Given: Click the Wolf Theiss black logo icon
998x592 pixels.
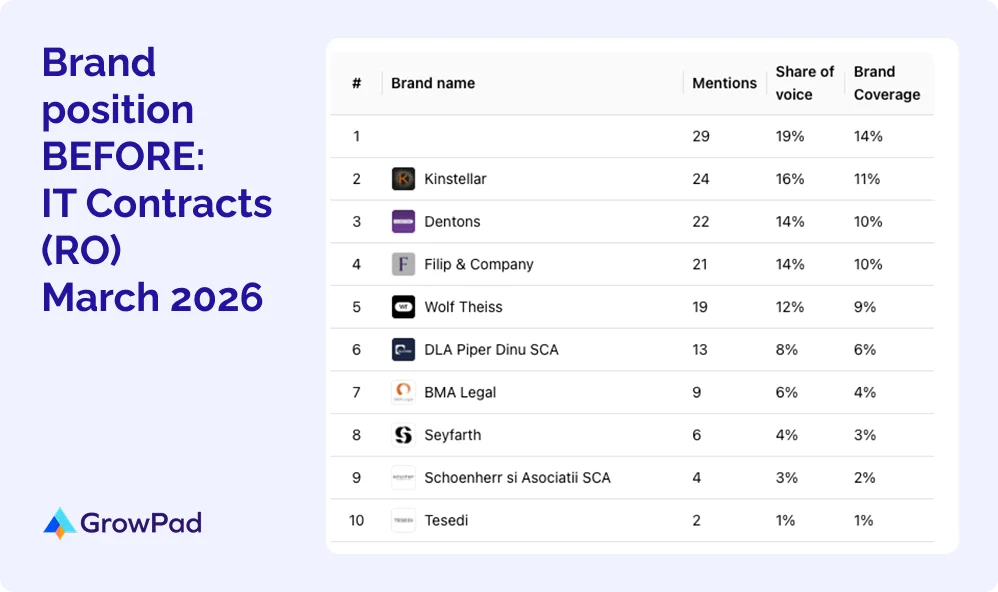Looking at the screenshot, I should [x=403, y=307].
